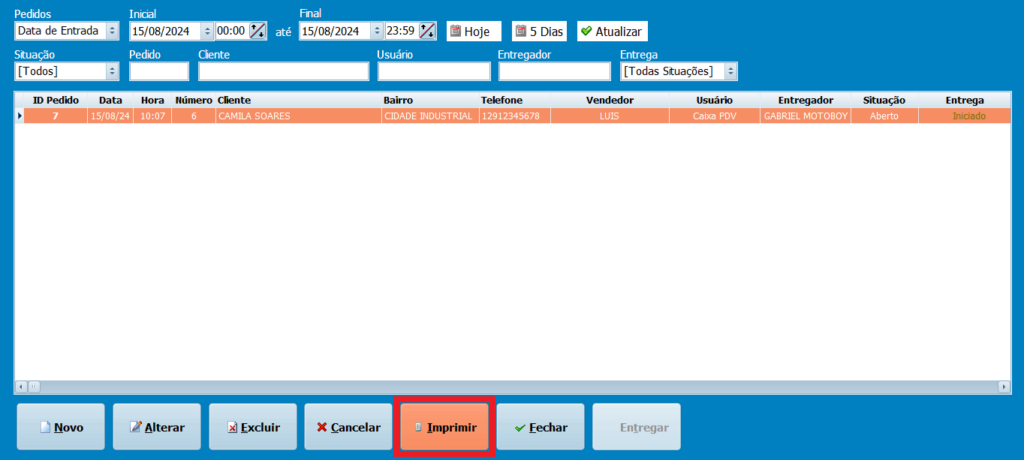The image size is (1024, 460).
Task: Click the Hoje calendar button
Action: [x=474, y=31]
